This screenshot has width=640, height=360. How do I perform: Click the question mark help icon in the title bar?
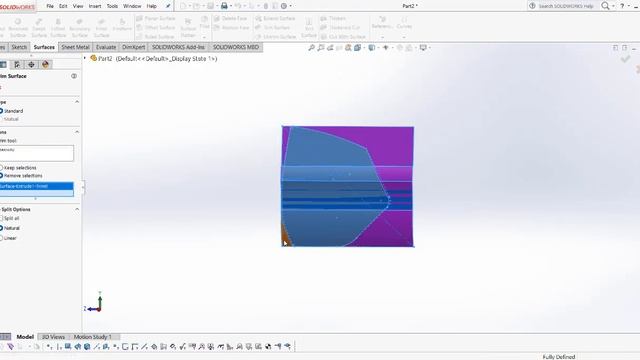(622, 6)
